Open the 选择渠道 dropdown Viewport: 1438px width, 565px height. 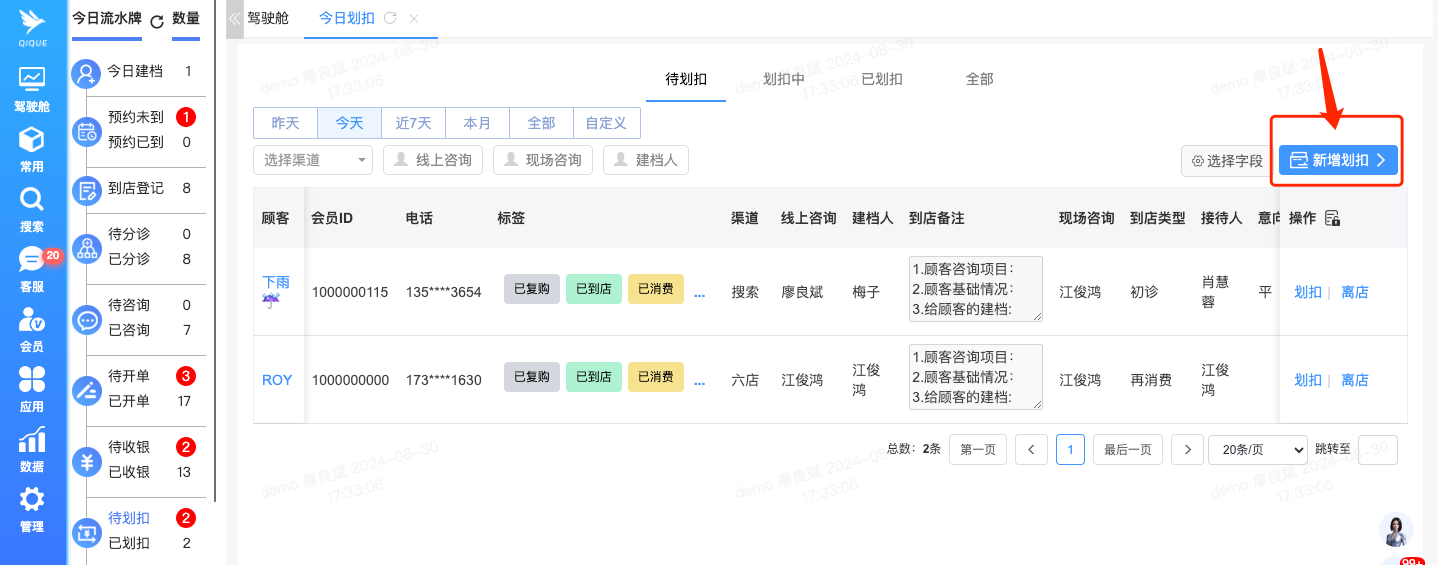pyautogui.click(x=313, y=160)
